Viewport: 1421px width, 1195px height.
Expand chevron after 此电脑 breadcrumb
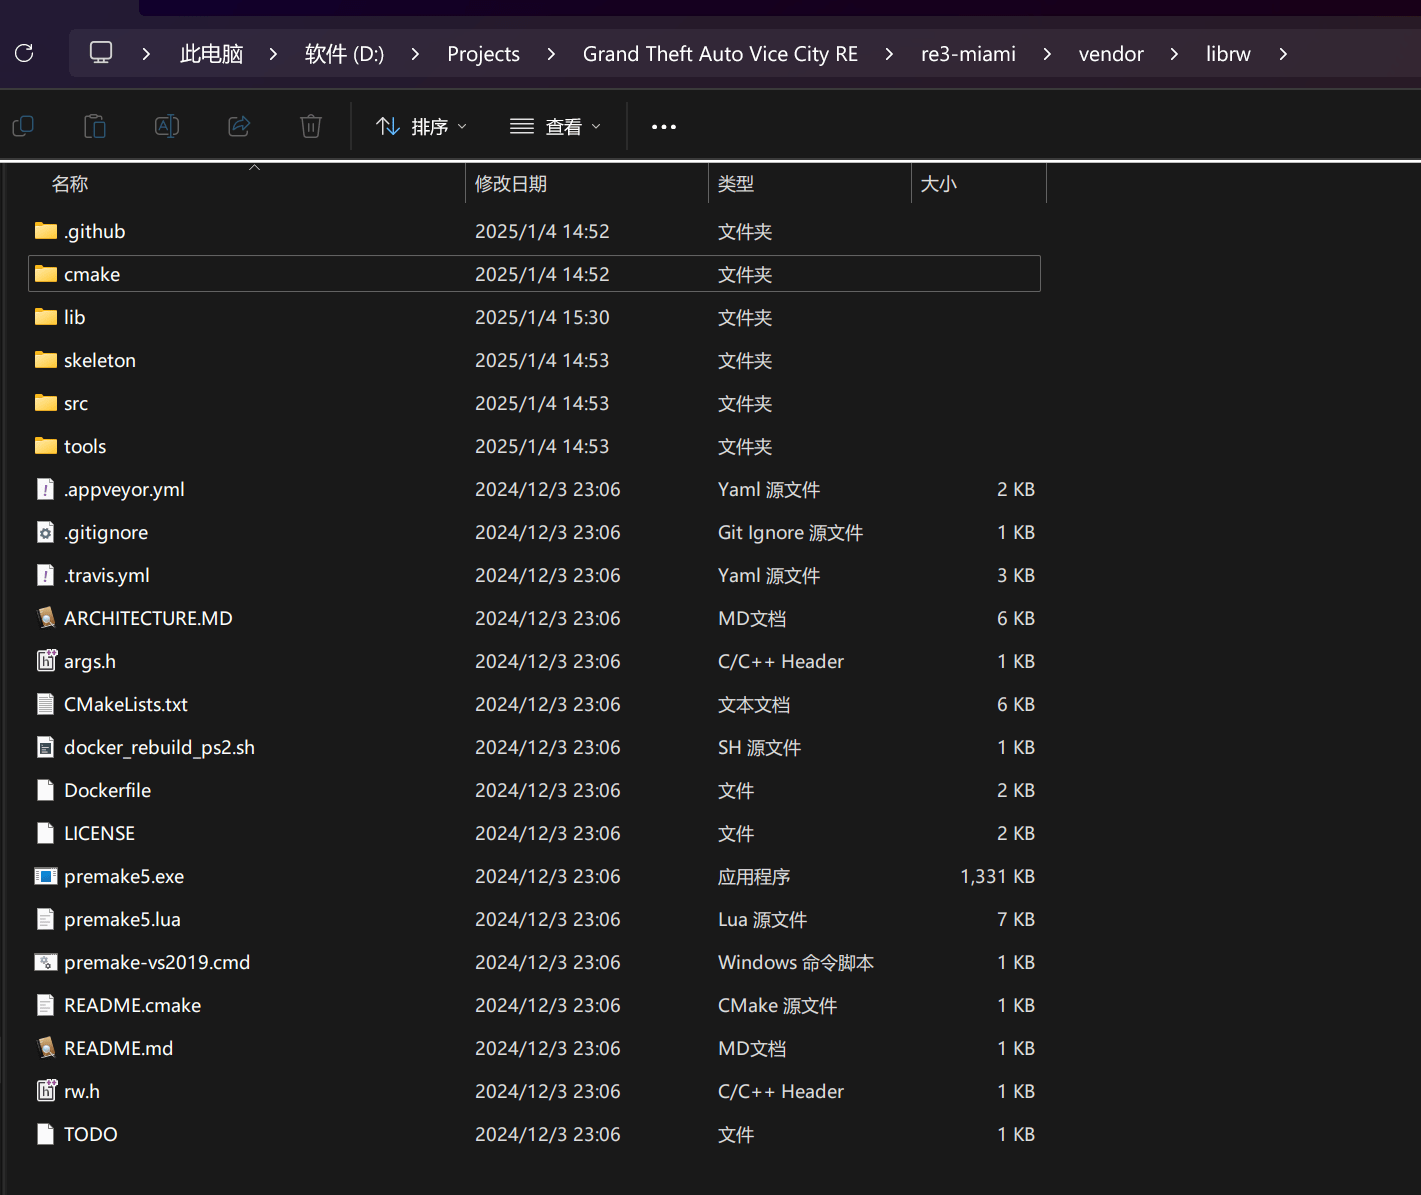[273, 54]
